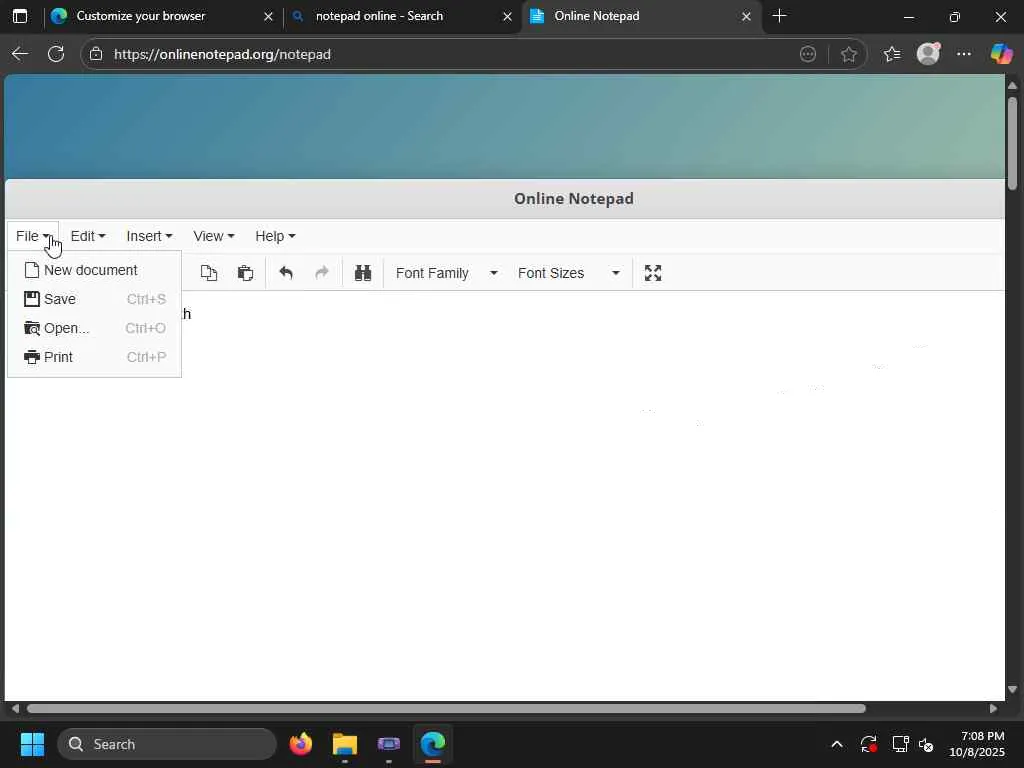The height and width of the screenshot is (768, 1024).
Task: Open the Font Family dropdown
Action: (x=446, y=273)
